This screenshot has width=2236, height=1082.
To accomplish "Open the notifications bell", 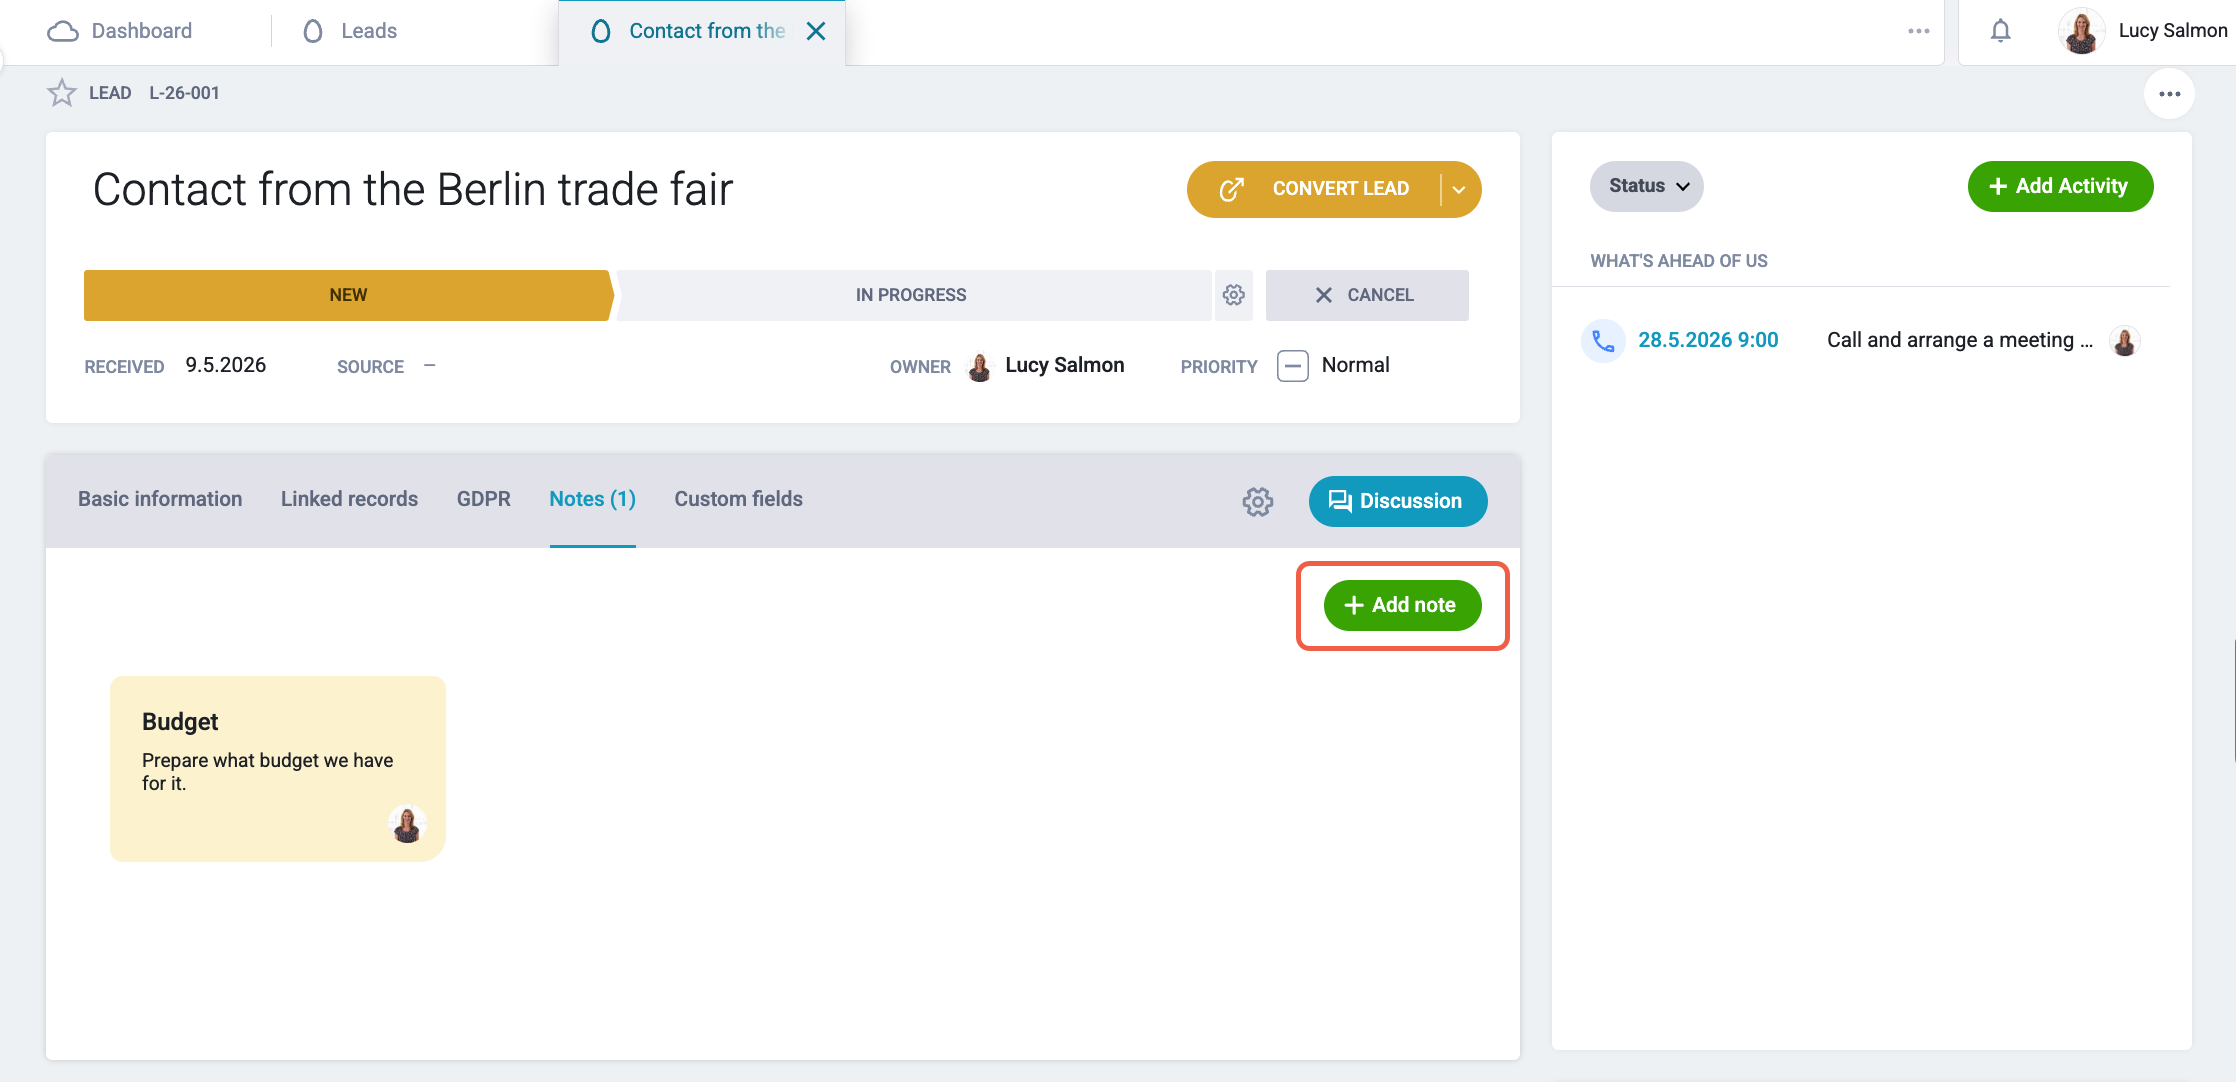I will (2000, 31).
